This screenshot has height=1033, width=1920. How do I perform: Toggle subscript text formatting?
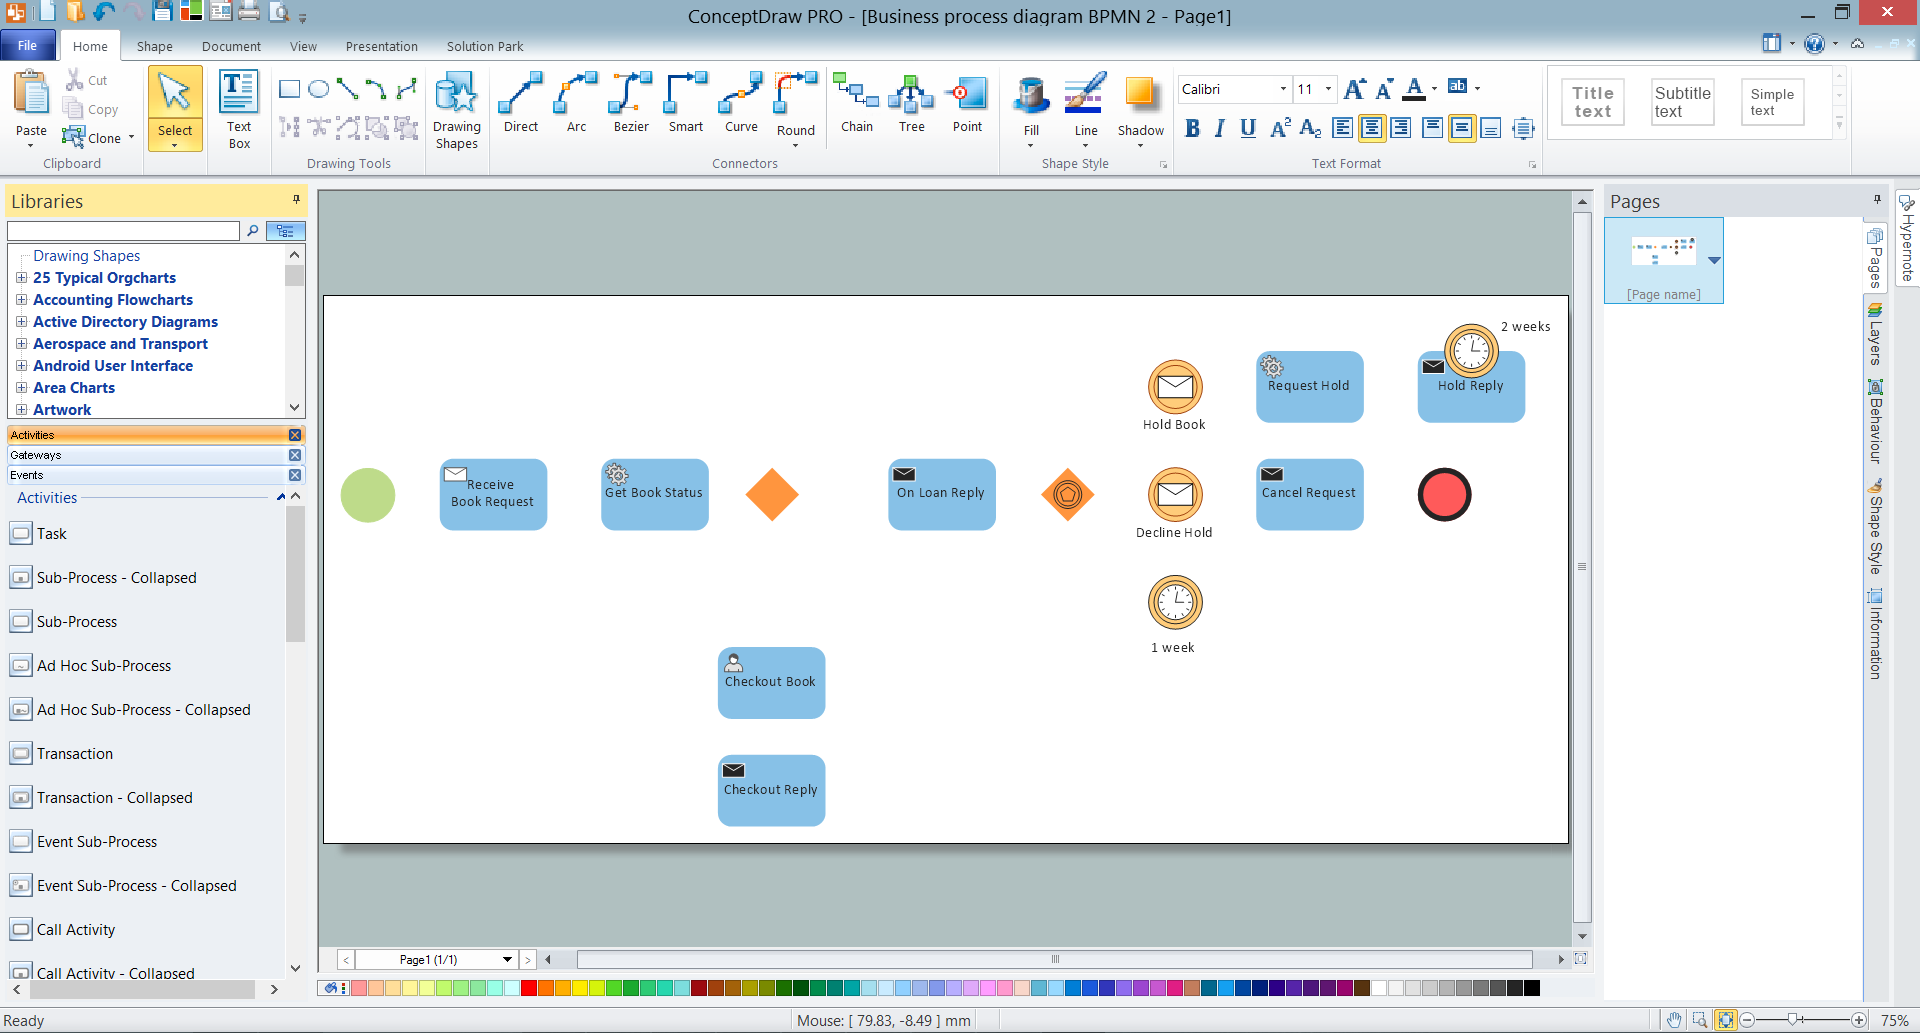coord(1310,128)
